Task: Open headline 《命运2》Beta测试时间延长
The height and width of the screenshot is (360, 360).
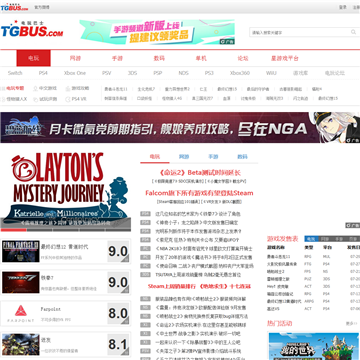Action: pos(199,173)
